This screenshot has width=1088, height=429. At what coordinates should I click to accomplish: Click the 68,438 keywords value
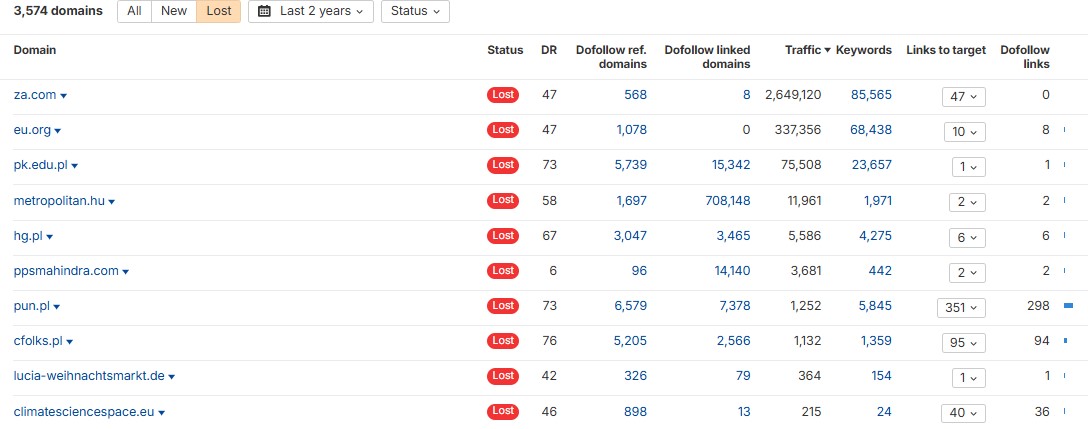point(872,130)
